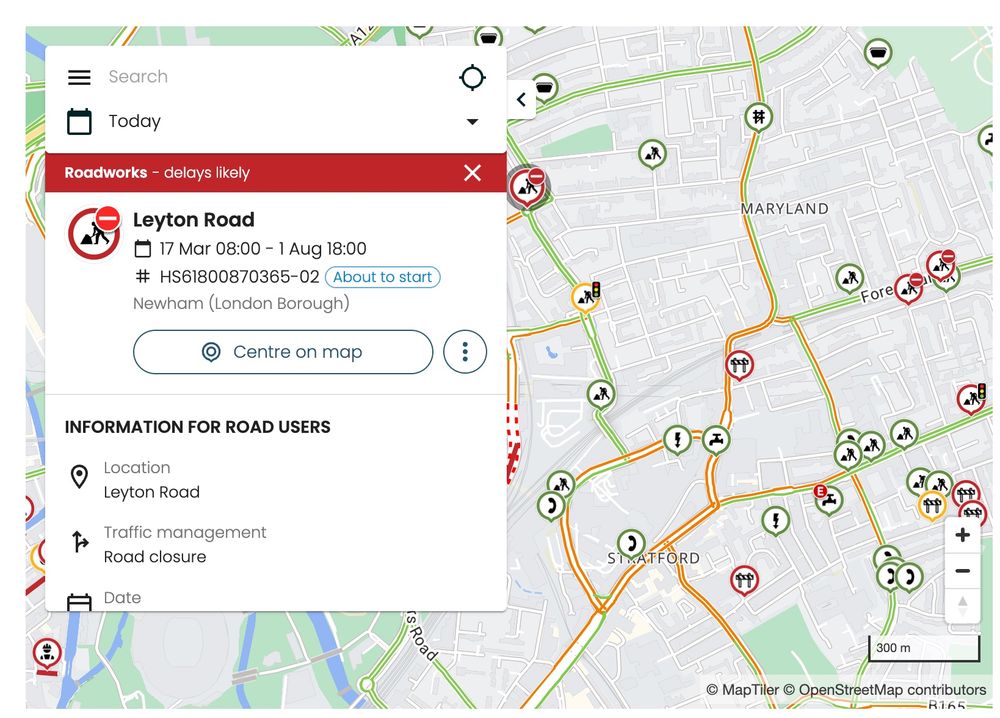Reset map bearing with compass control
The image size is (1000, 718).
point(962,604)
